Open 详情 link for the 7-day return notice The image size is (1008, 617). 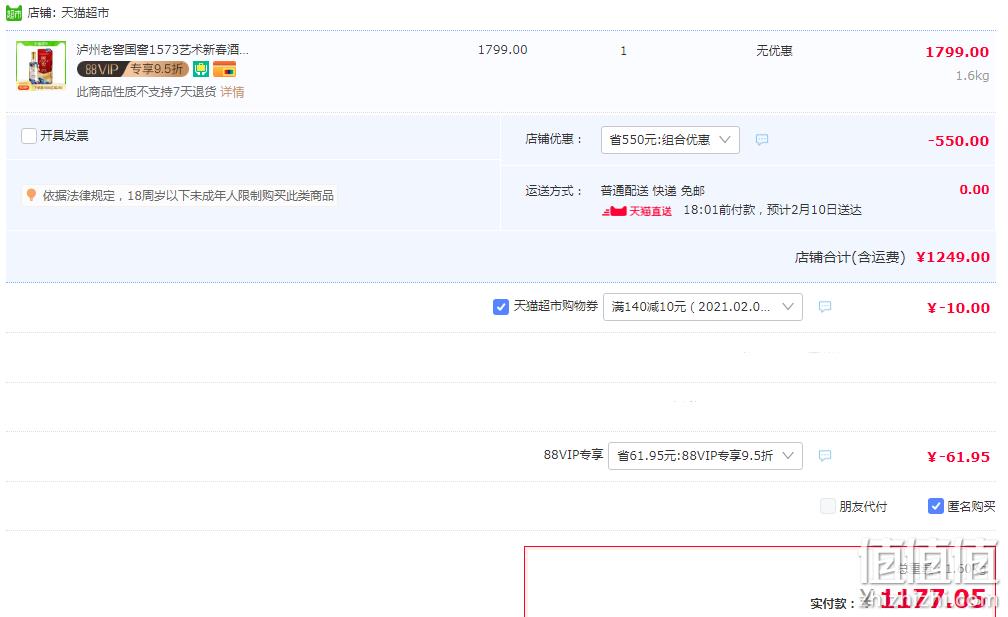(x=232, y=92)
